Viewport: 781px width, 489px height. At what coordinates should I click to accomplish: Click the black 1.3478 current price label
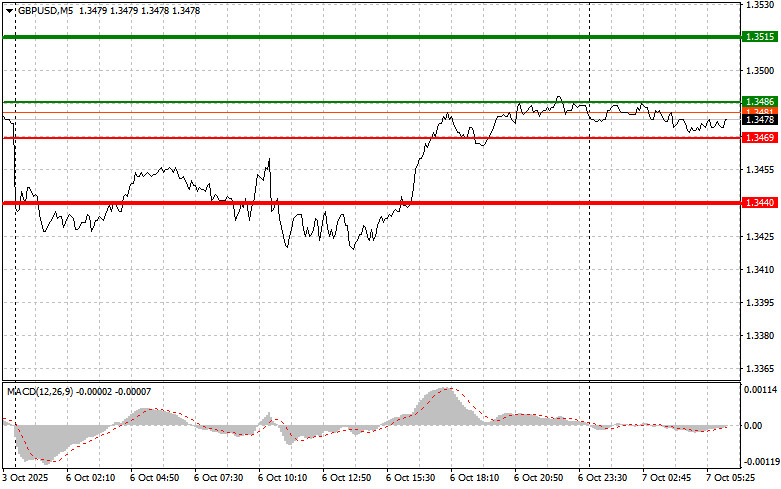tap(759, 120)
